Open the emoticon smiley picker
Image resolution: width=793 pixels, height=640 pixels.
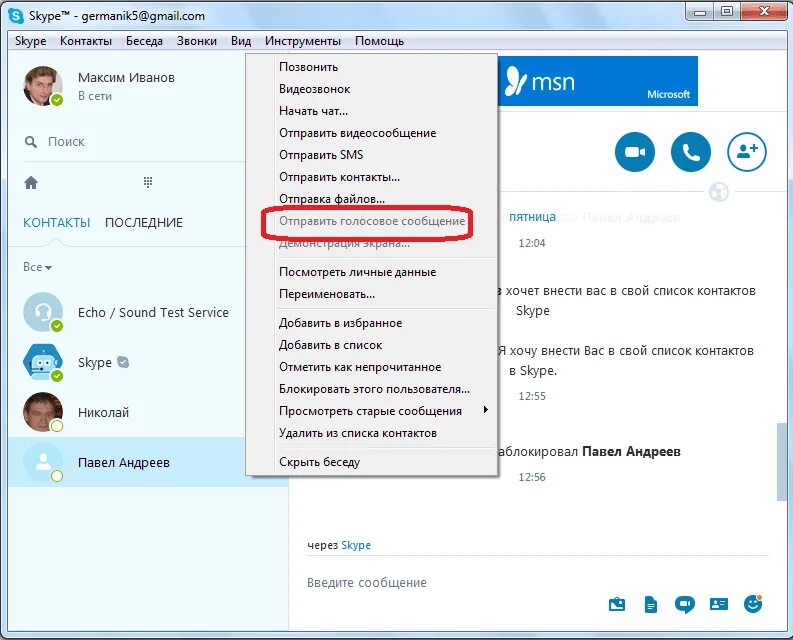click(753, 604)
